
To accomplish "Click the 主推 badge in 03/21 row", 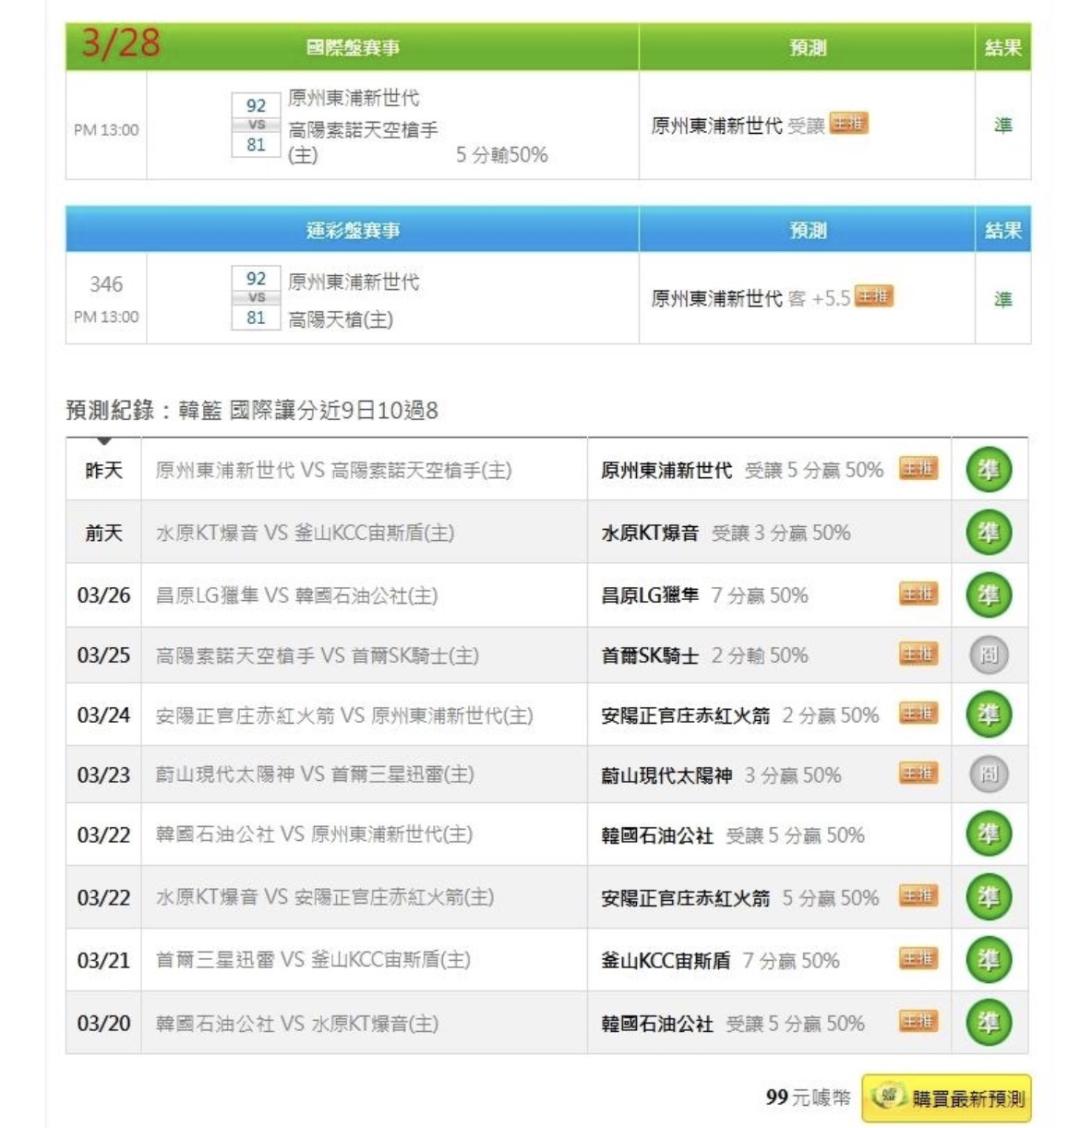I will [918, 959].
